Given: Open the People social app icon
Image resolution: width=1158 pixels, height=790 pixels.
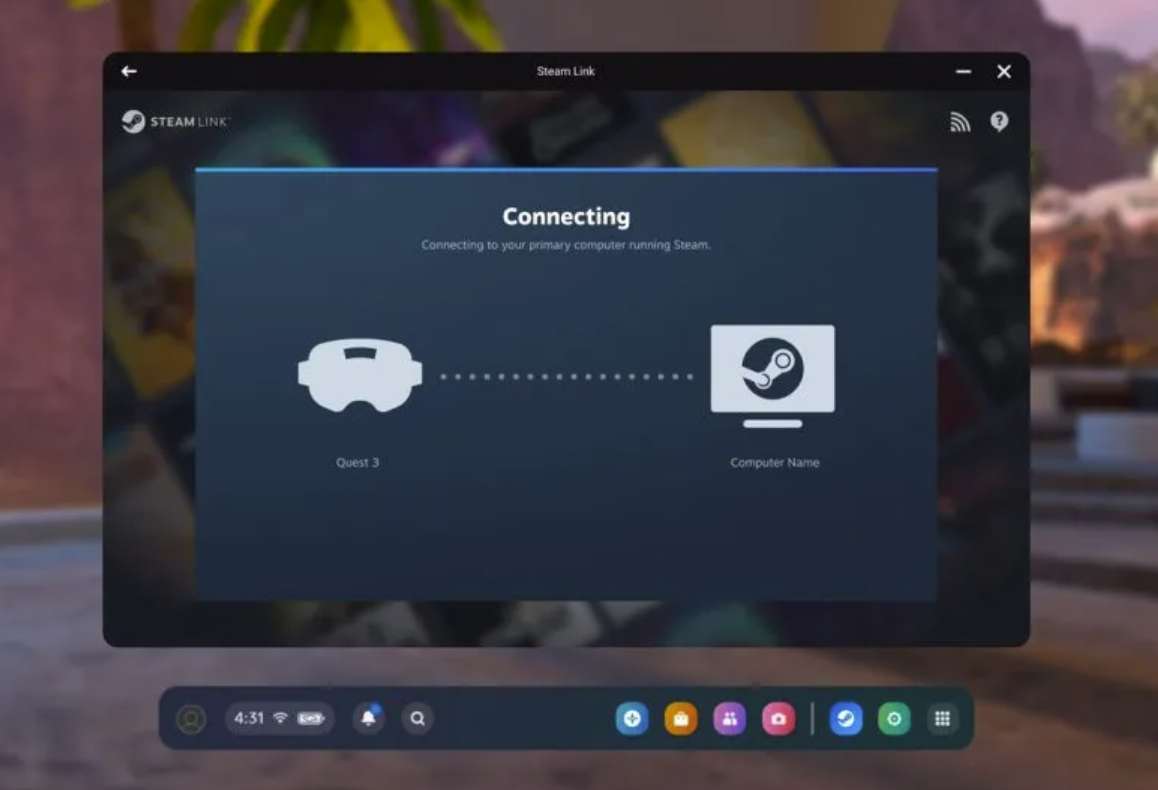Looking at the screenshot, I should point(729,718).
